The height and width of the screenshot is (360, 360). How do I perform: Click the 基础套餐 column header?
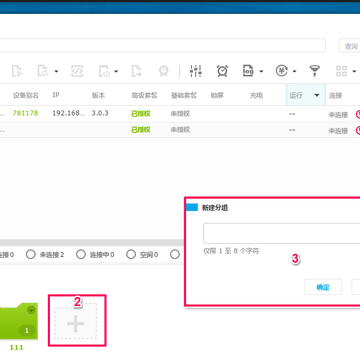tap(184, 95)
